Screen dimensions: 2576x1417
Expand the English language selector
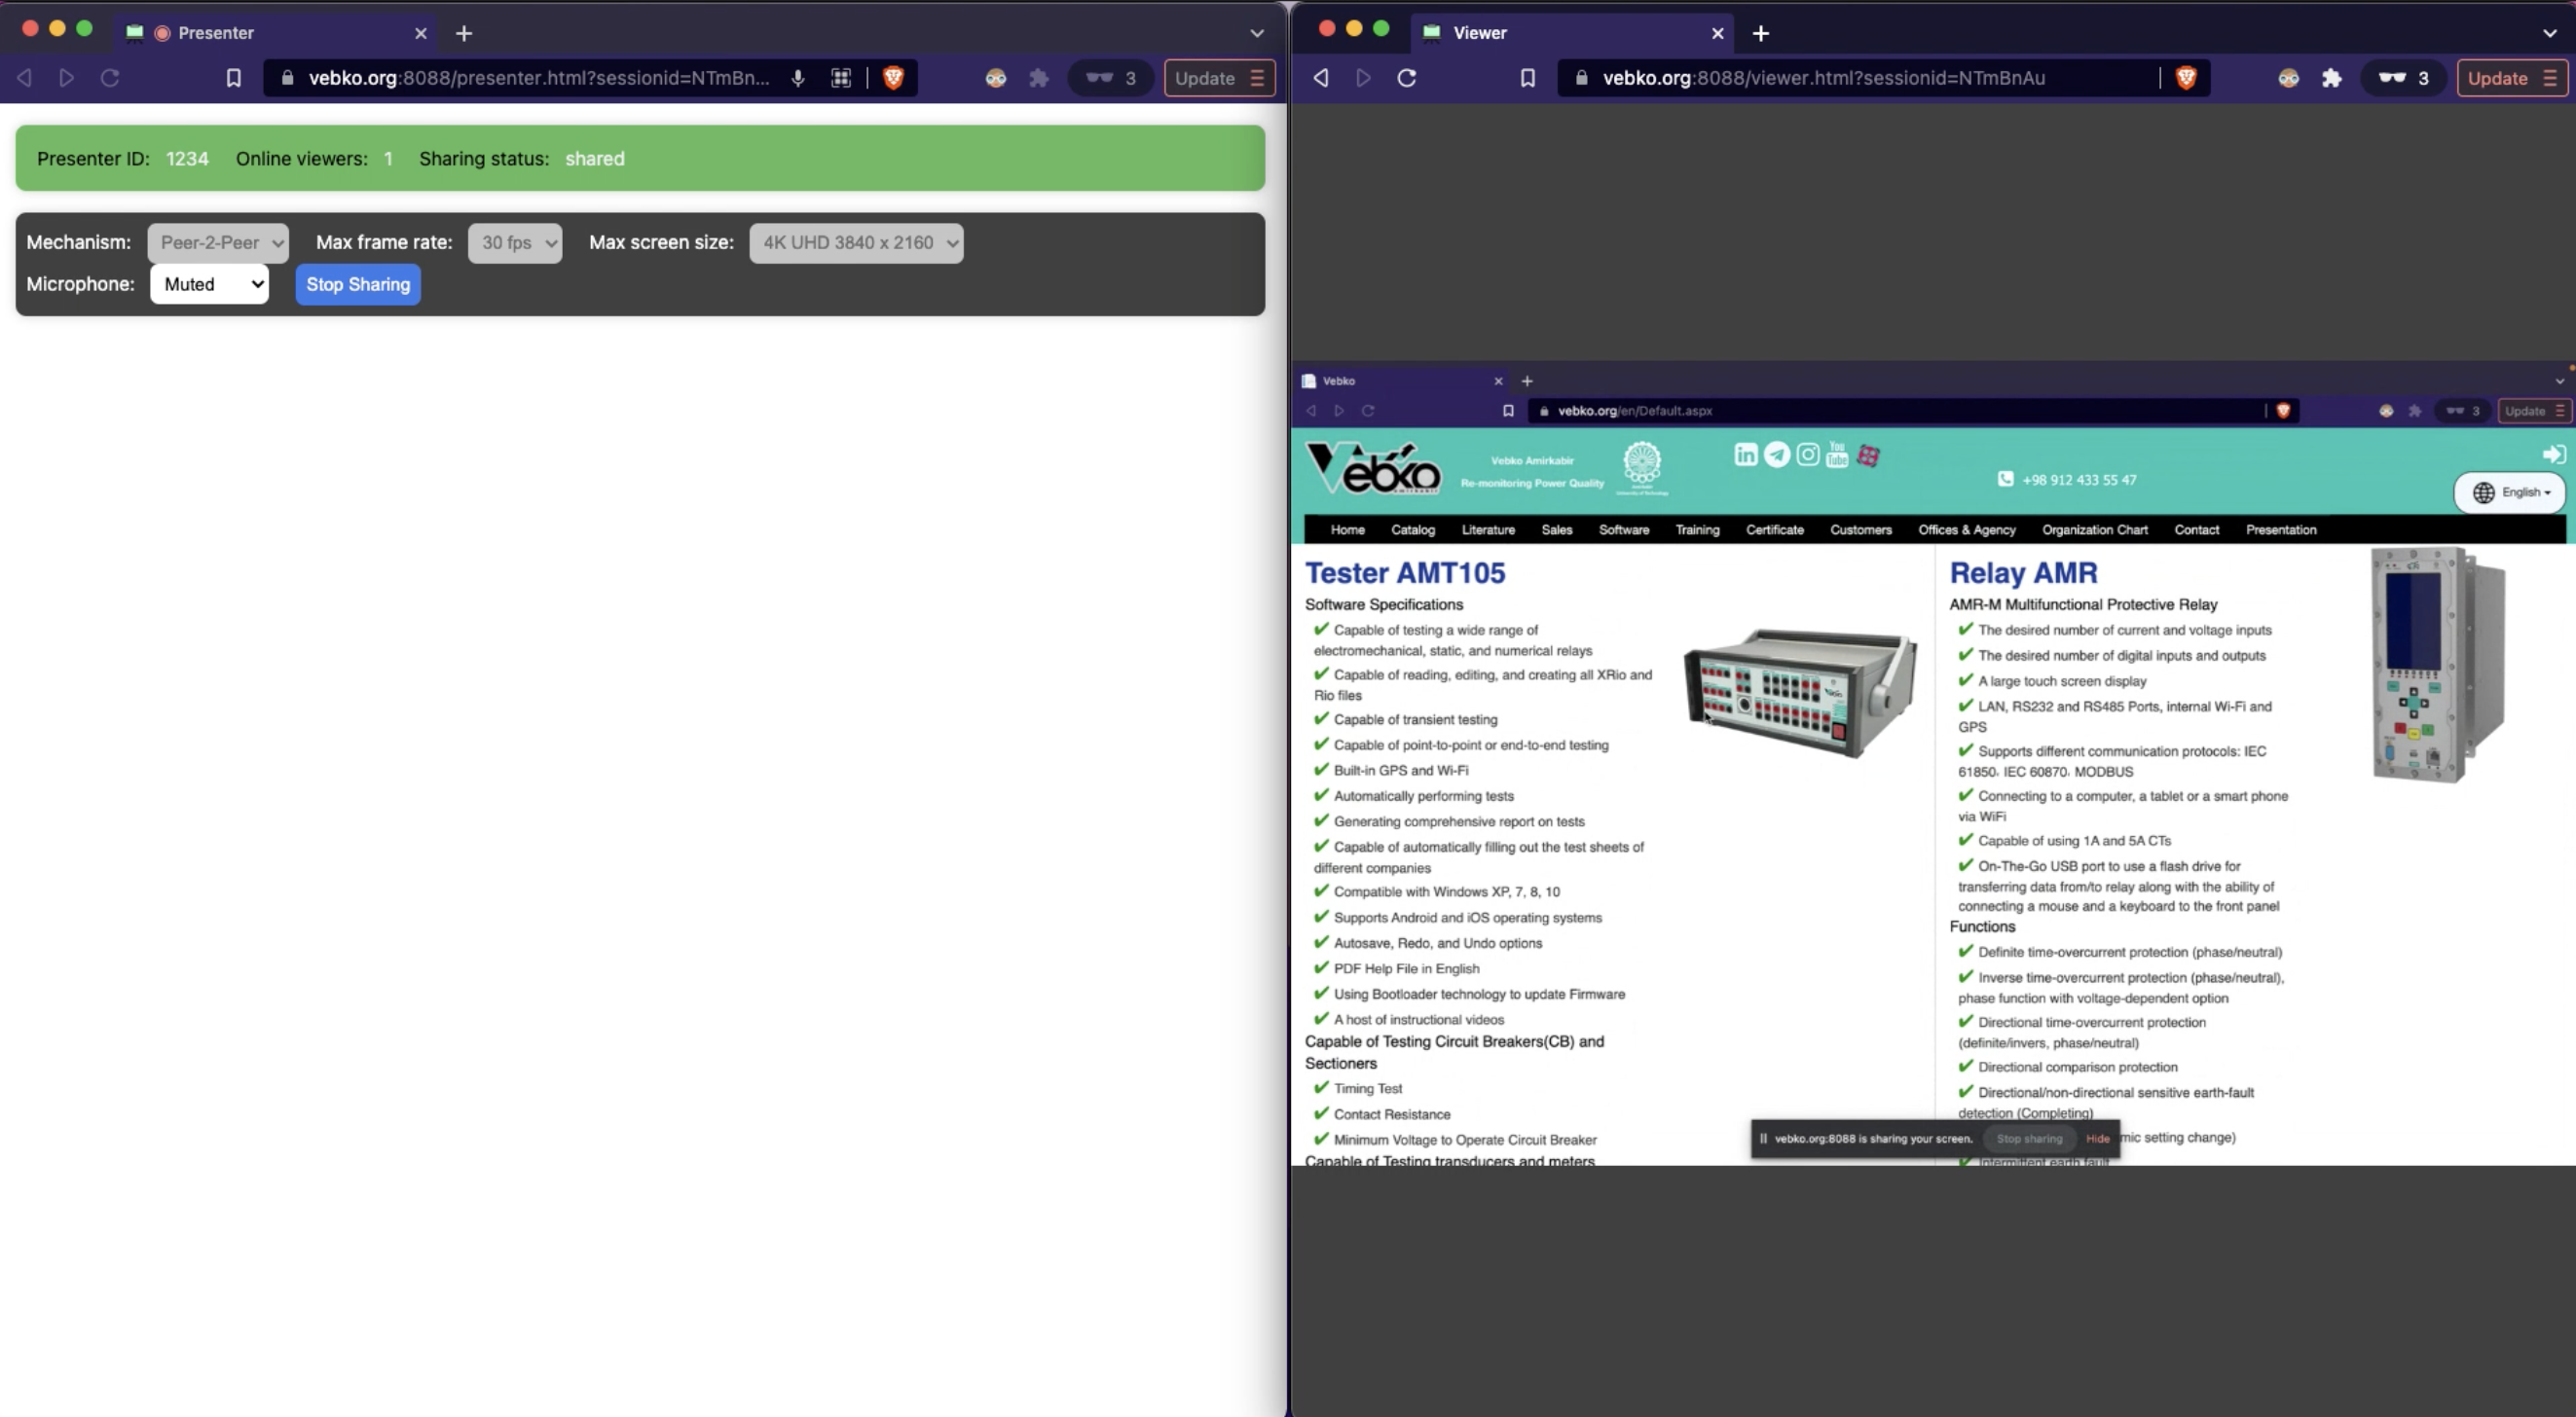[x=2510, y=492]
